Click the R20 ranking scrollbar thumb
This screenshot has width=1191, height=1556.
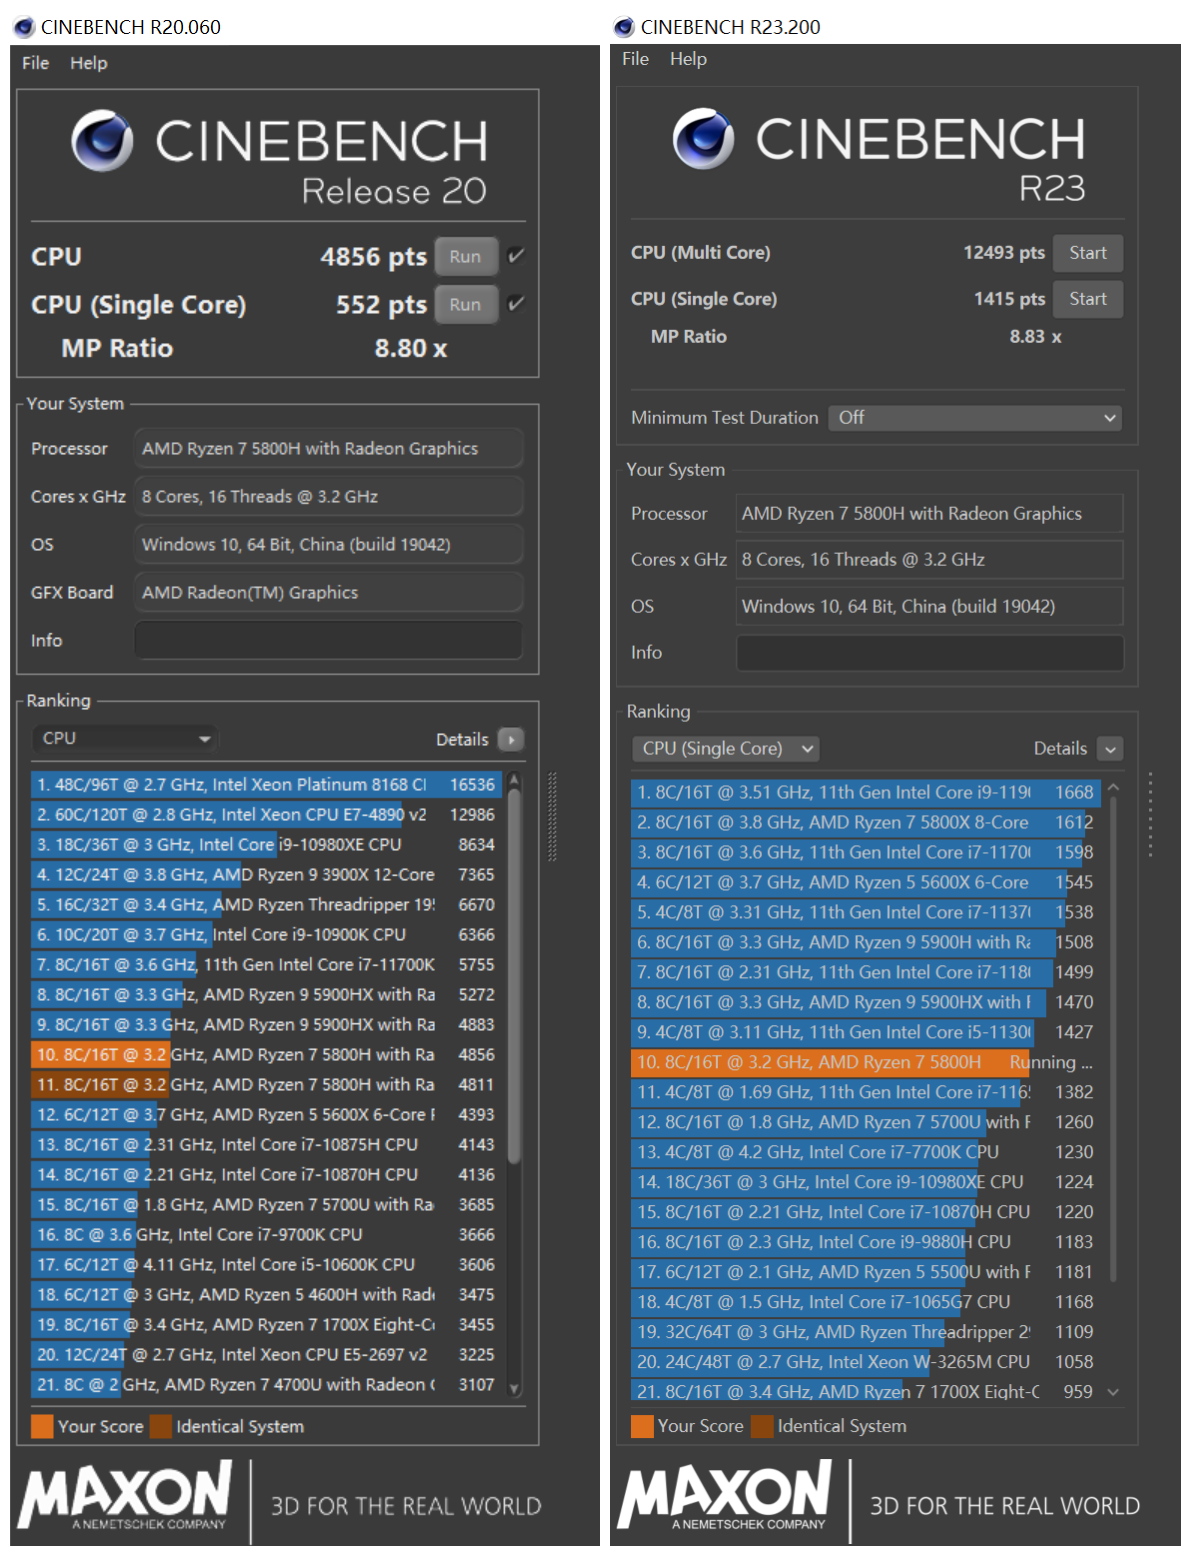click(514, 977)
